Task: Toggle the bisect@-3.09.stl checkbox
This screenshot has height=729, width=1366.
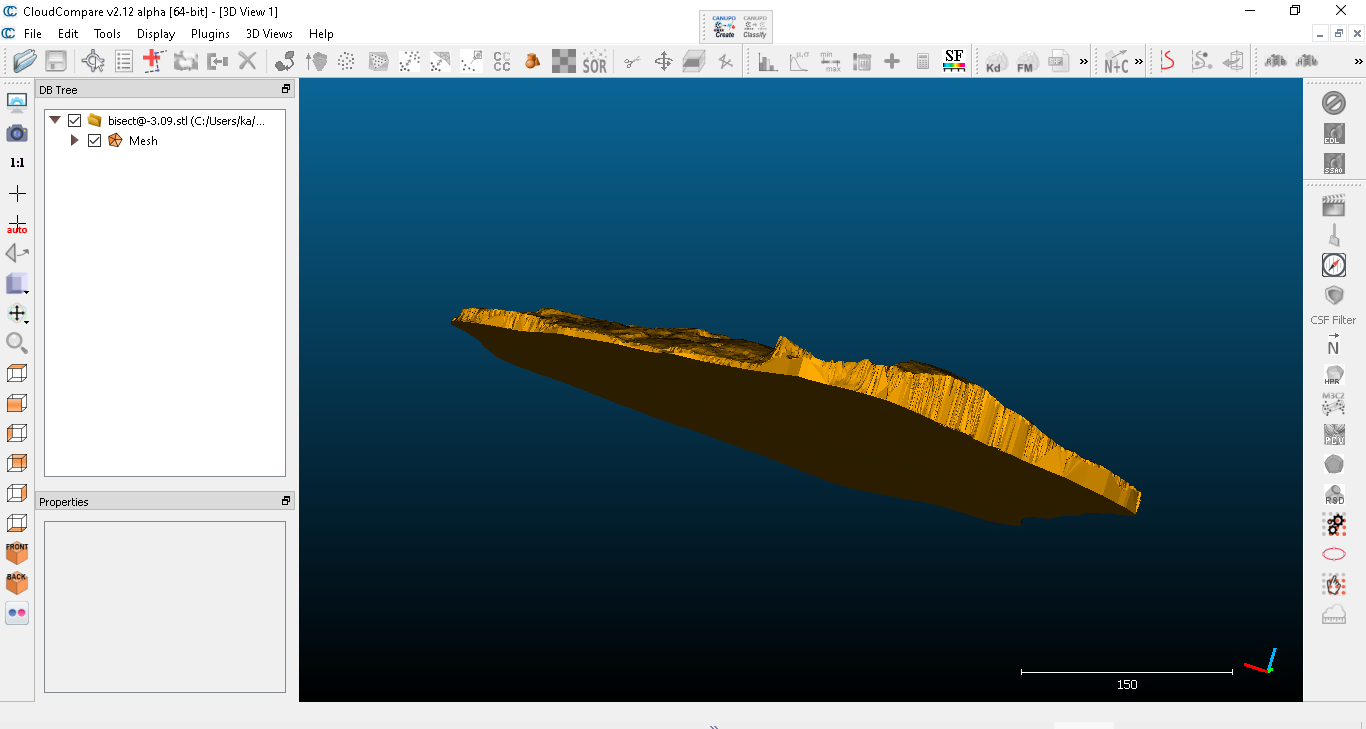Action: (74, 120)
